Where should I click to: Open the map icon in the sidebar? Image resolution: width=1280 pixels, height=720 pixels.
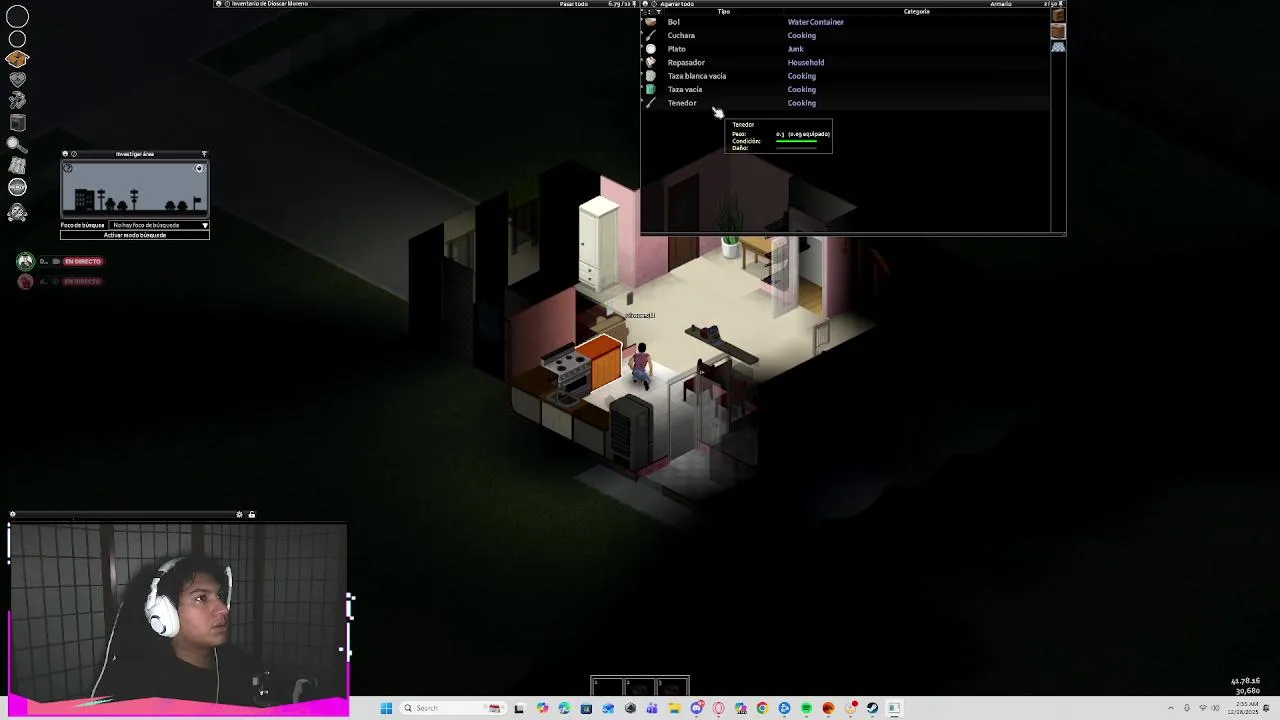pos(17,166)
